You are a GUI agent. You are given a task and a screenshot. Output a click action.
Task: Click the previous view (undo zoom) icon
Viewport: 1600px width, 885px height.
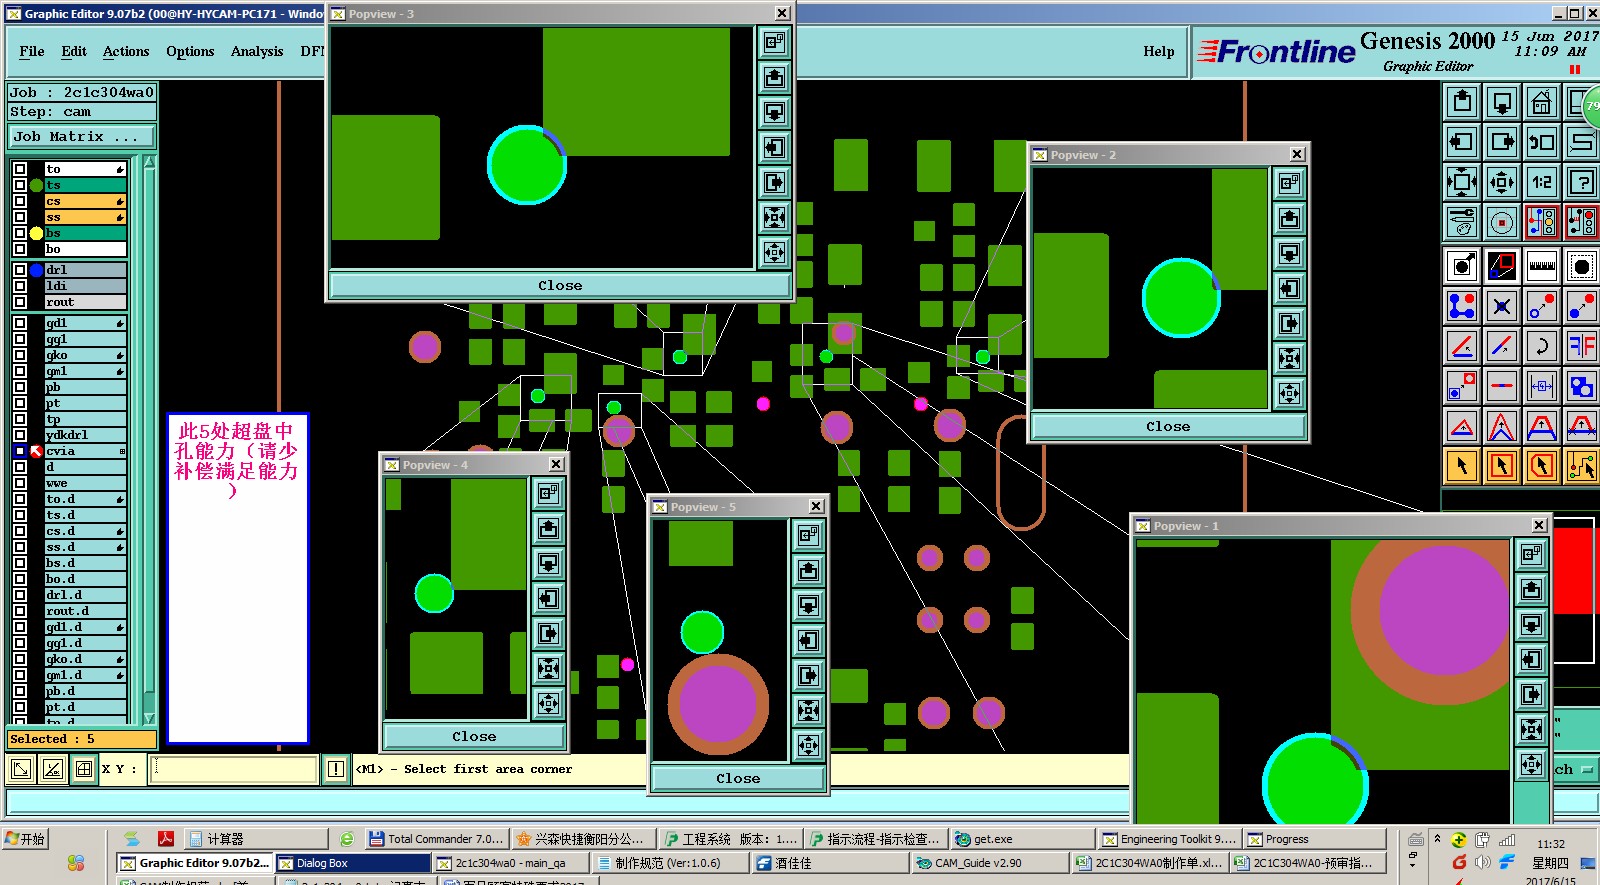(1542, 142)
